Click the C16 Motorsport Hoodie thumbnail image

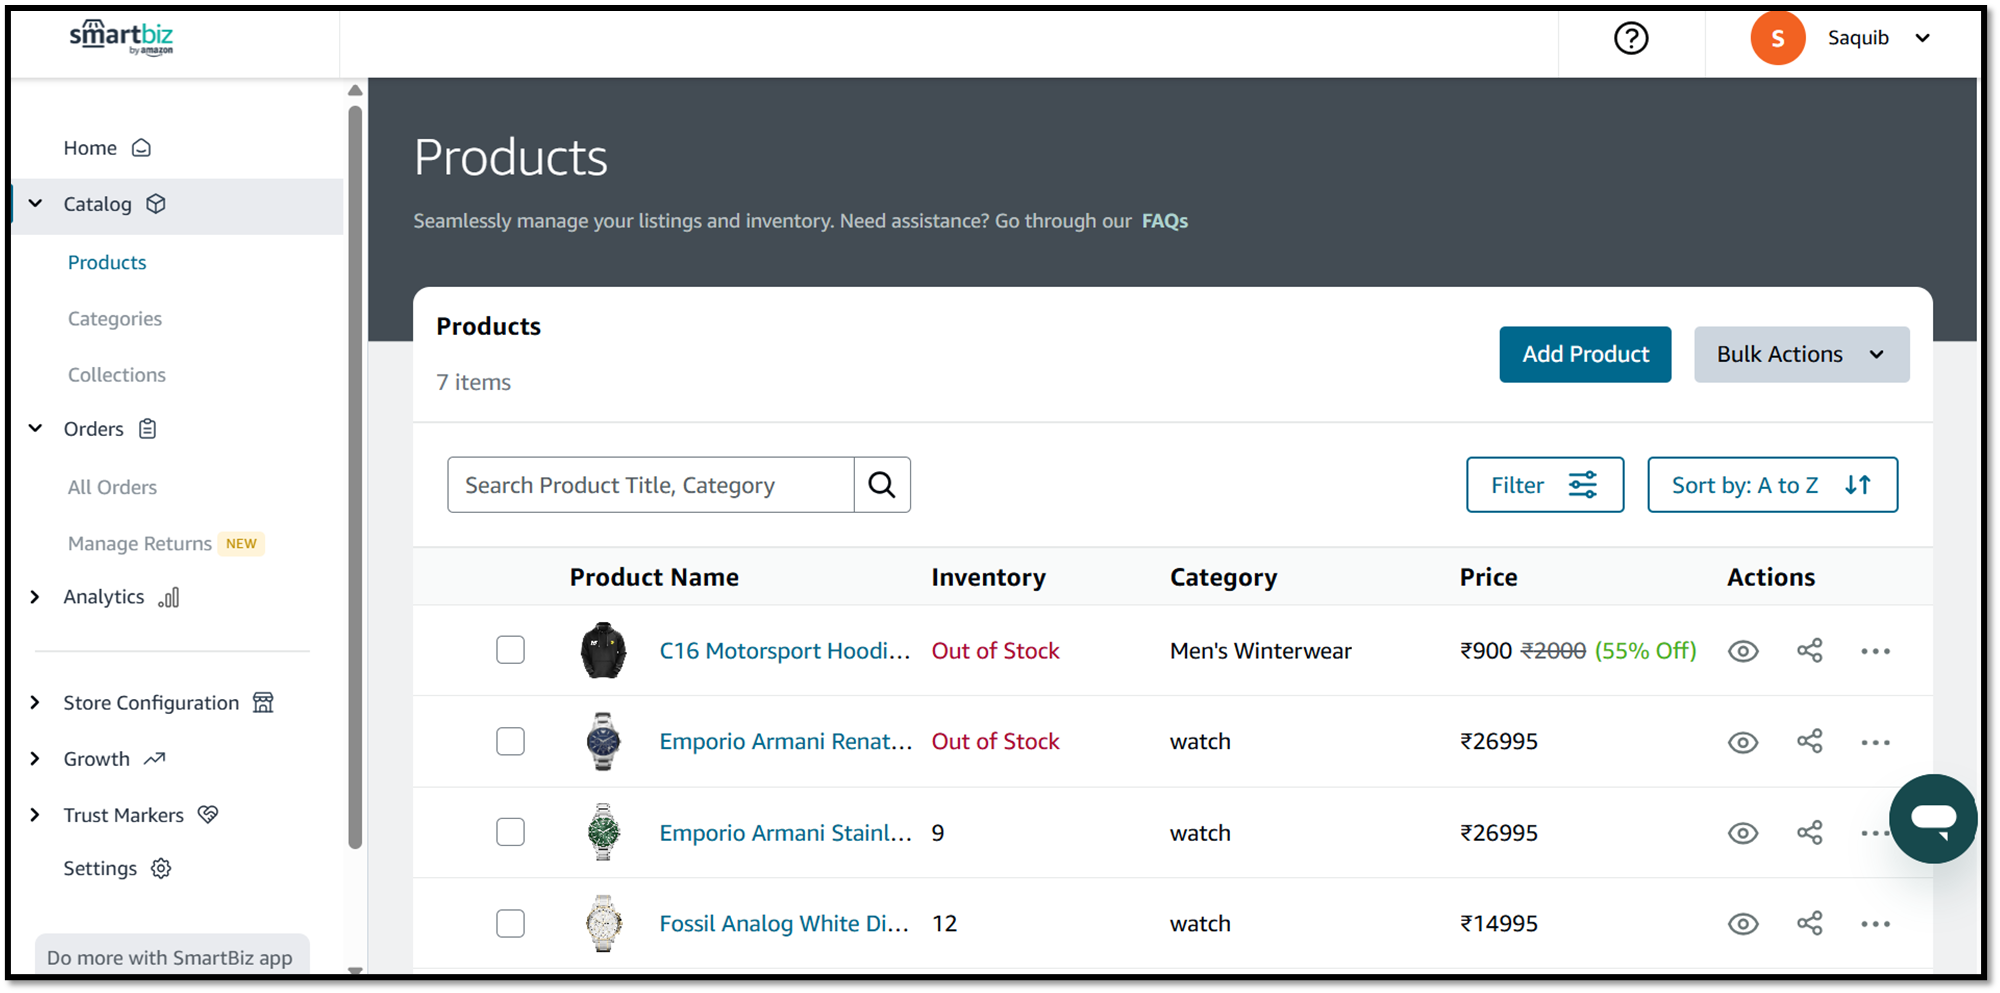pos(603,650)
